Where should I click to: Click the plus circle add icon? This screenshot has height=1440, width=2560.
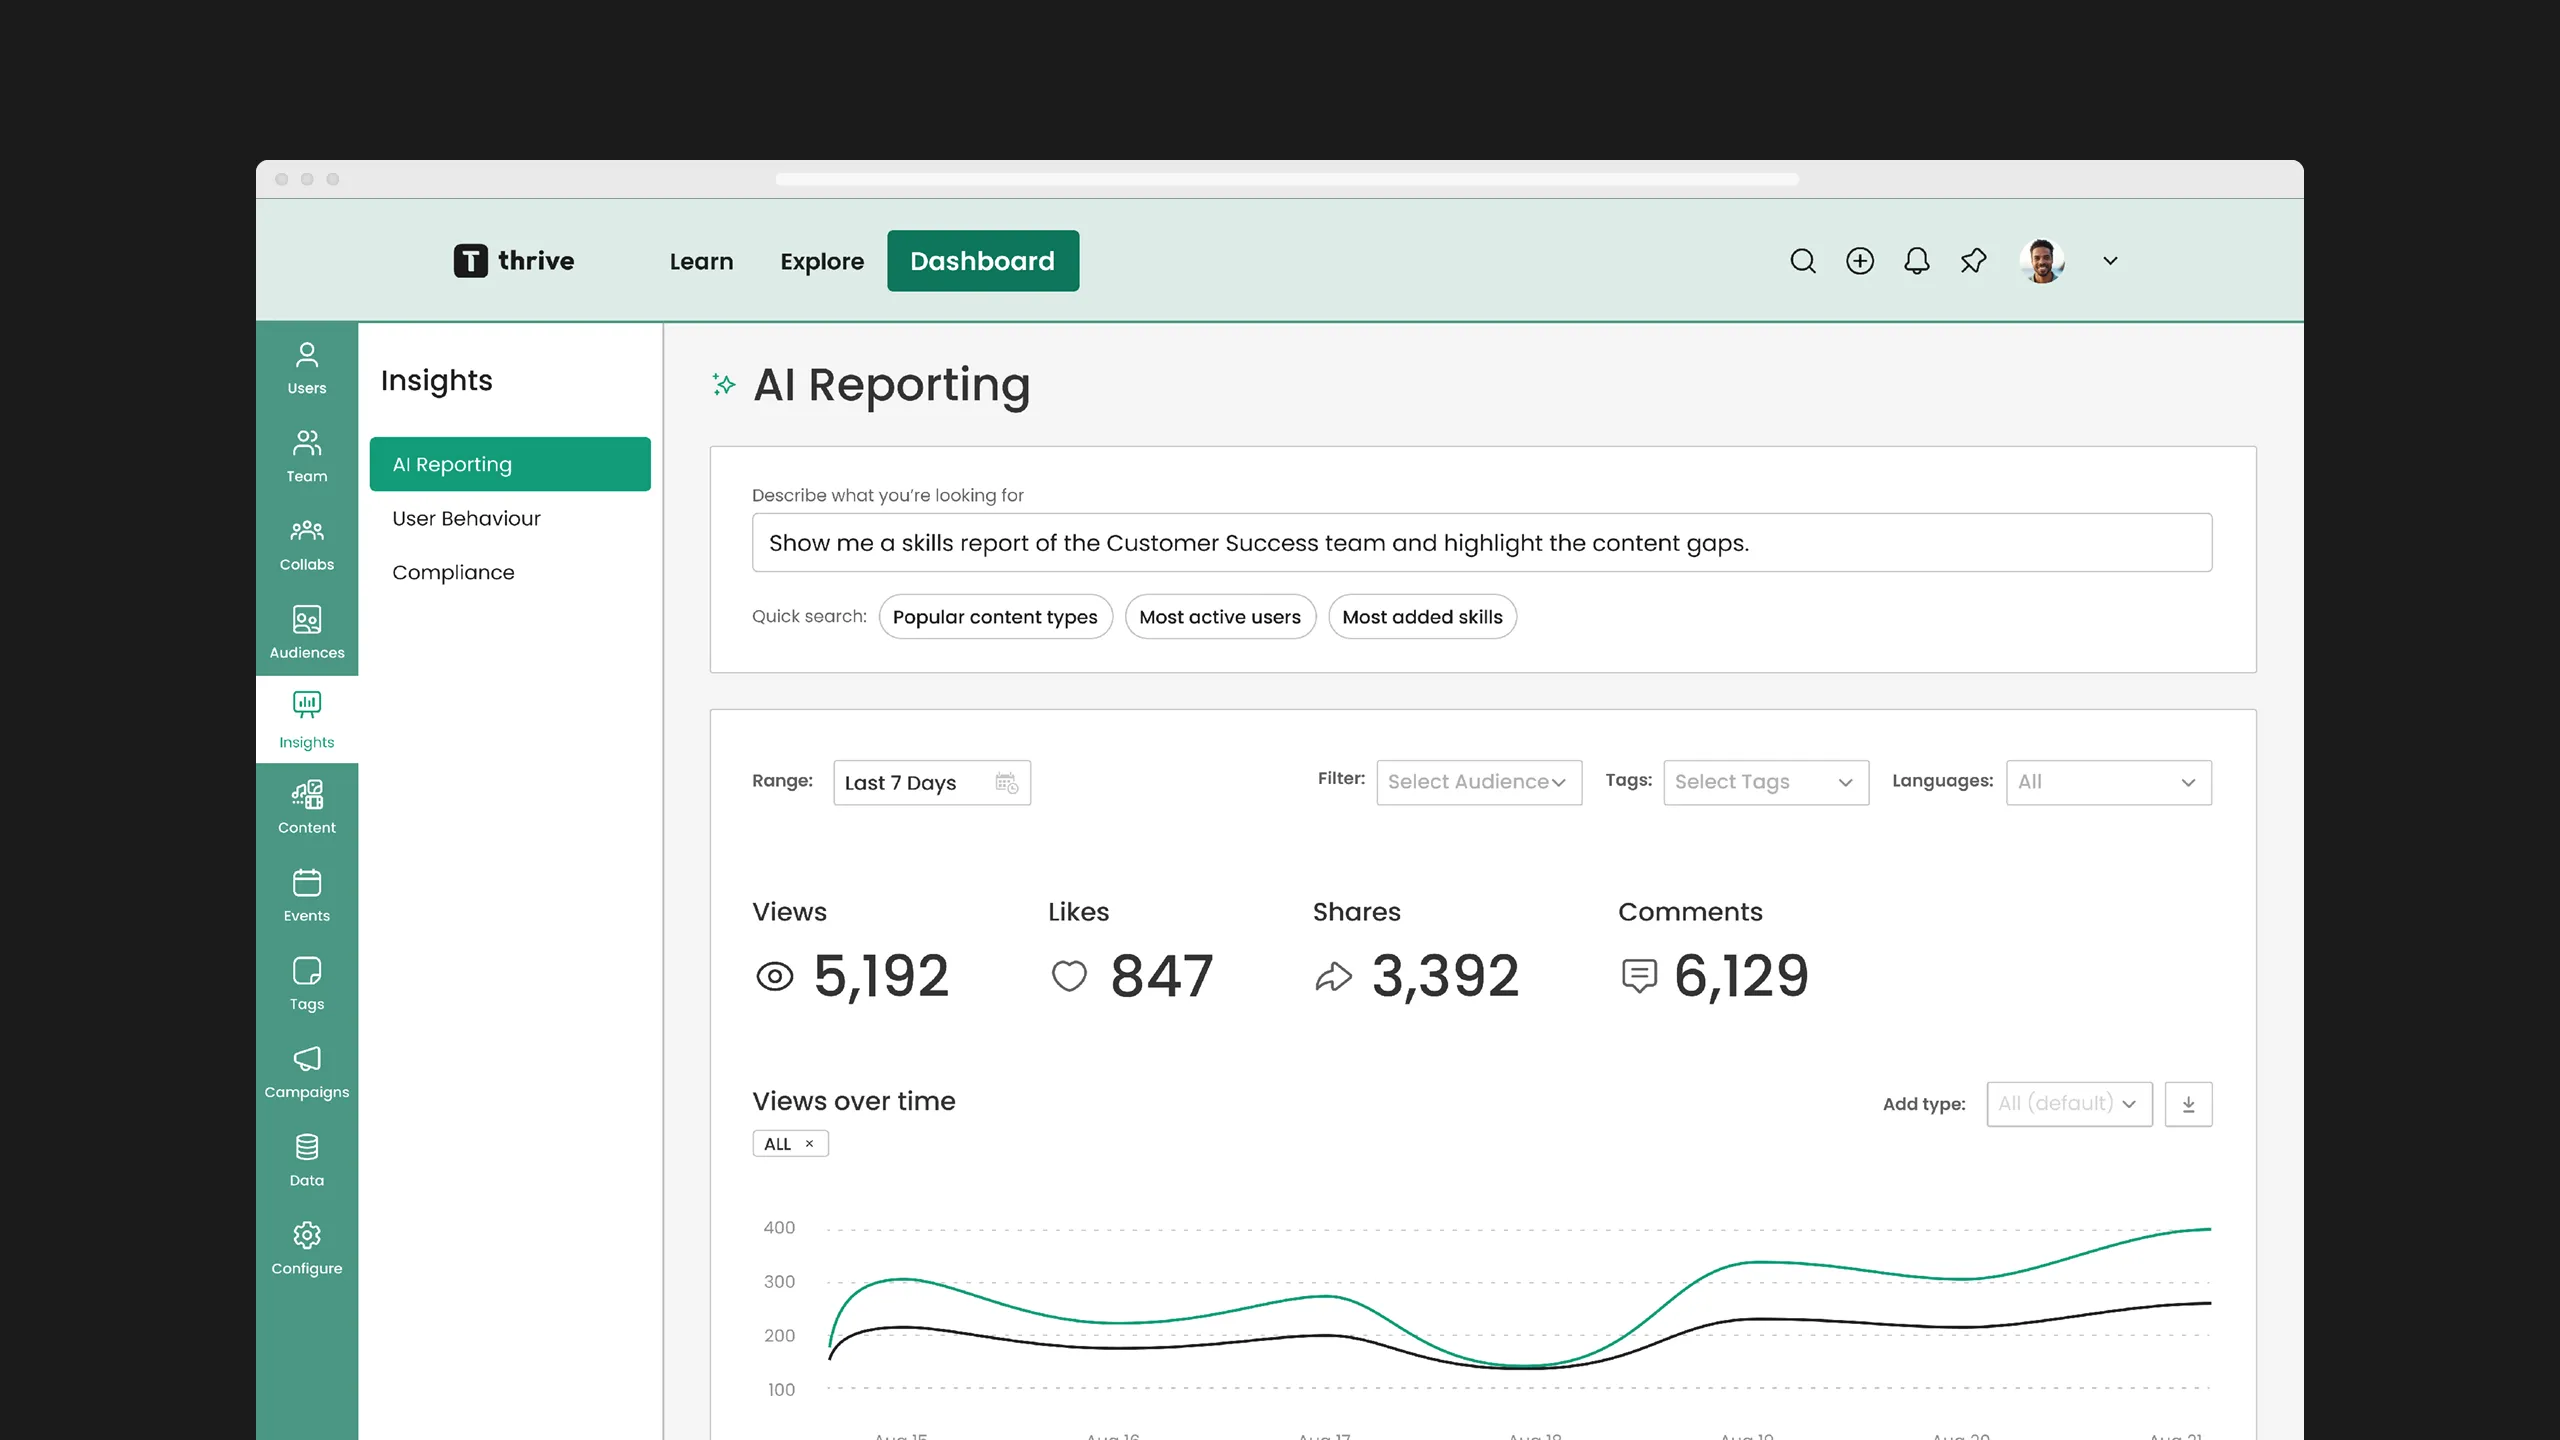1859,261
